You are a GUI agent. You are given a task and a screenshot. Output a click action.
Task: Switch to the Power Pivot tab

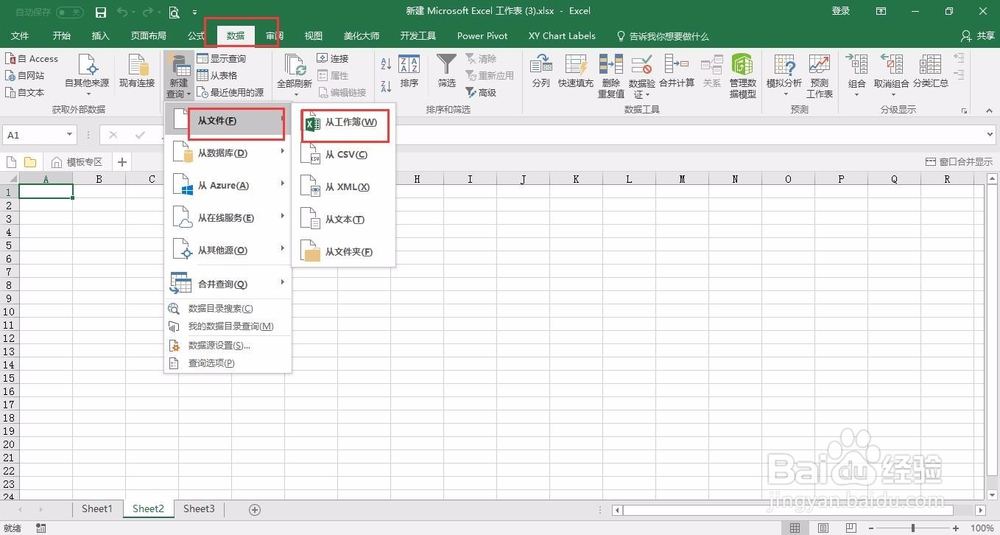coord(482,36)
